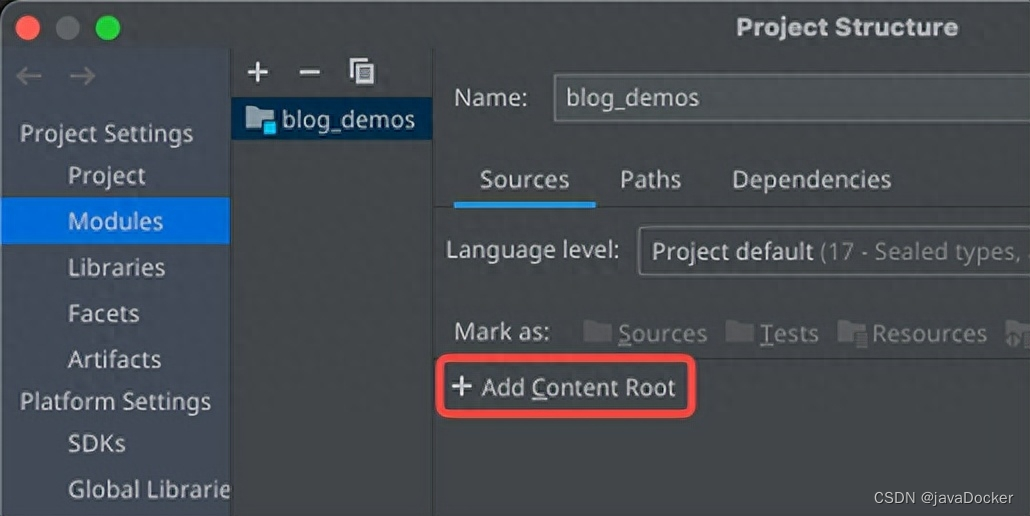This screenshot has width=1030, height=516.
Task: Mark folder as Sources
Action: (x=645, y=333)
